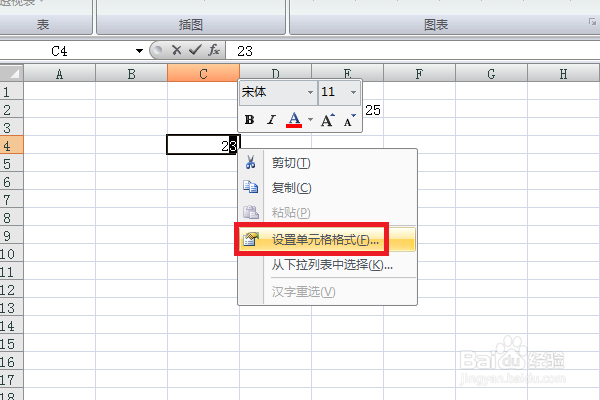The image size is (600, 400).
Task: Decrease font size with the smaller A
Action: (350, 120)
